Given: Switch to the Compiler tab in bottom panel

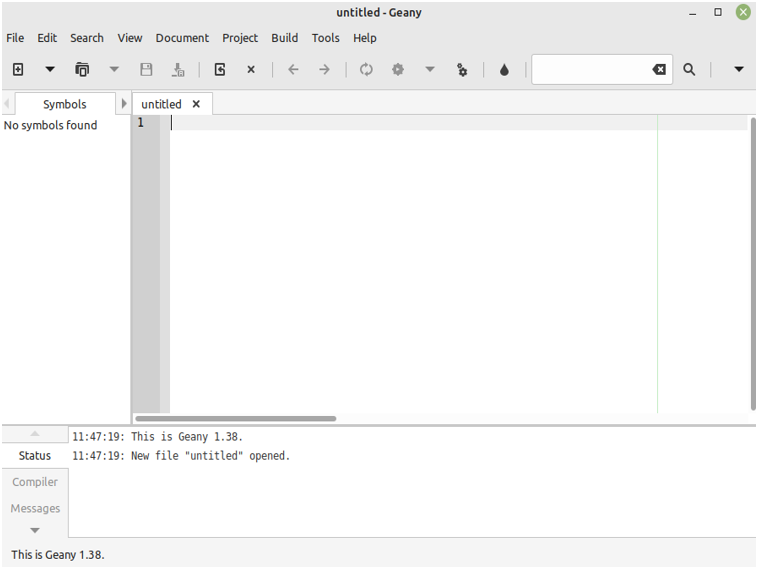Looking at the screenshot, I should pyautogui.click(x=35, y=482).
